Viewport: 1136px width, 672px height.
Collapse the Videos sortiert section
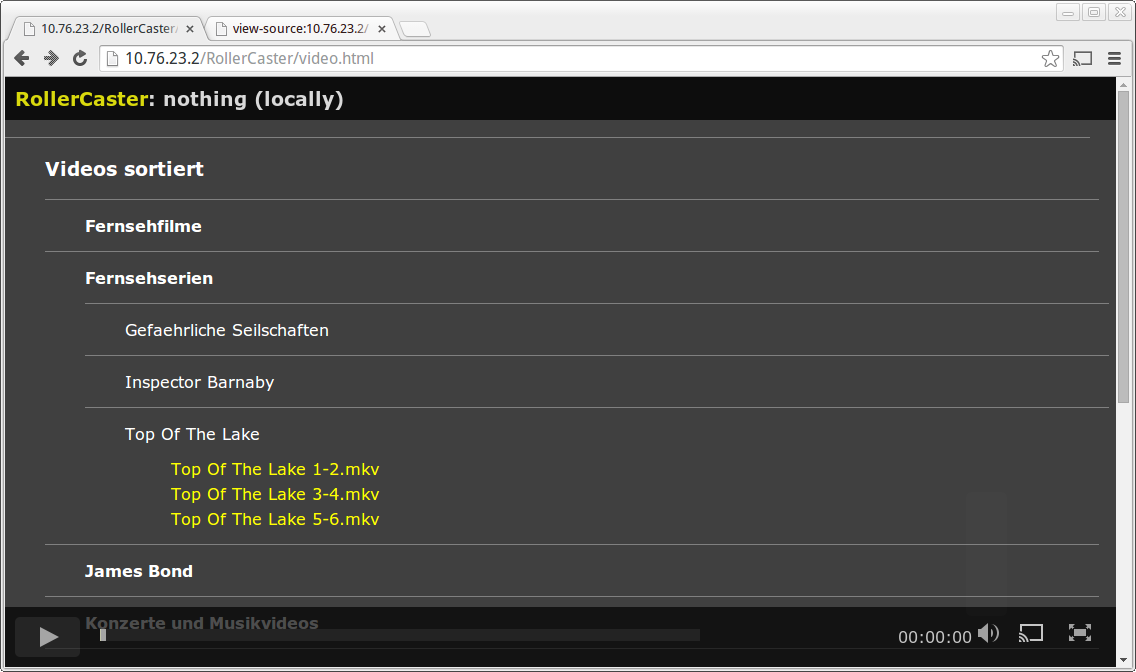[124, 169]
